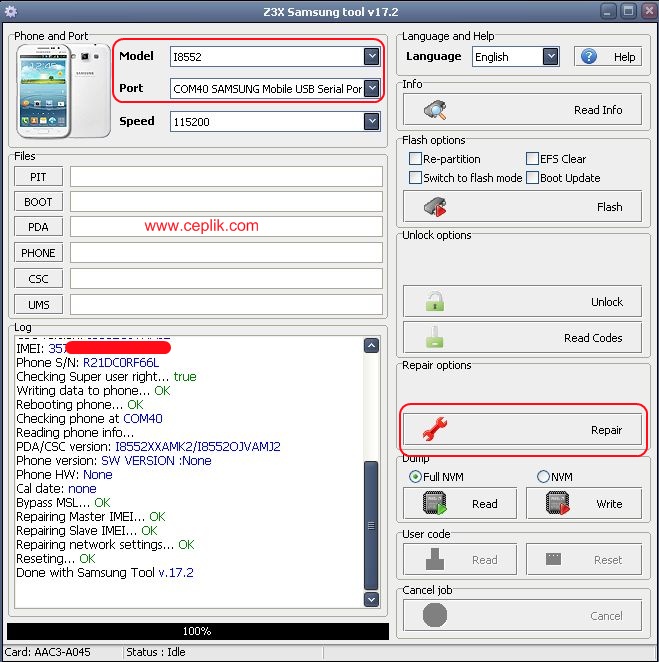
Task: Click the CSC file button
Action: (38, 279)
